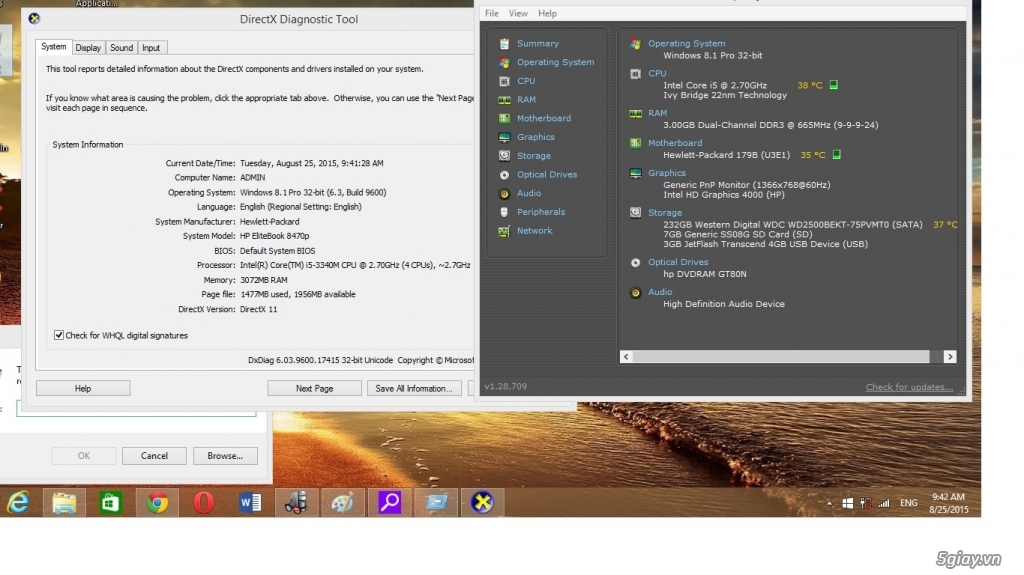Toggle Check for WHQL digital signatures

(59, 335)
